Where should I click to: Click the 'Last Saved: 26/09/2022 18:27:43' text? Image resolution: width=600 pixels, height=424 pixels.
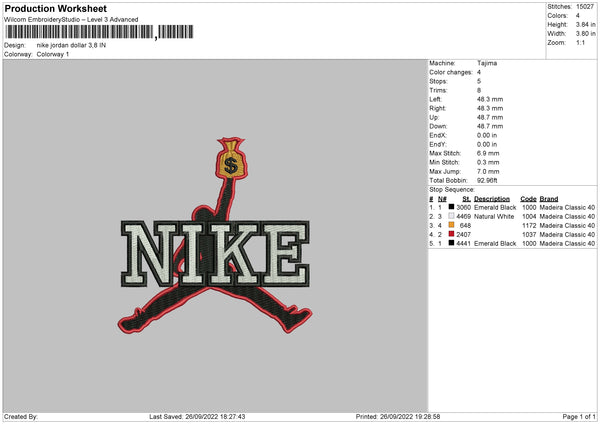(x=197, y=417)
